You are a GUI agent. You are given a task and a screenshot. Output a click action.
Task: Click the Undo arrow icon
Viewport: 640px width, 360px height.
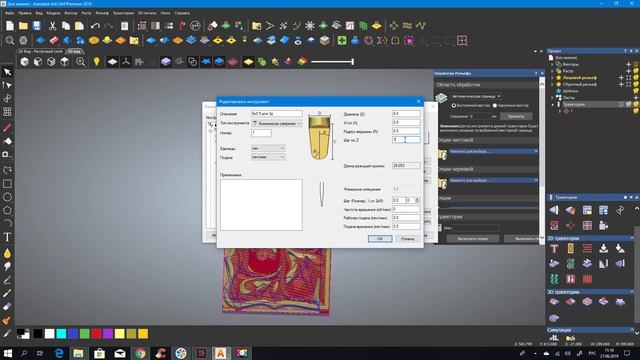pyautogui.click(x=95, y=26)
